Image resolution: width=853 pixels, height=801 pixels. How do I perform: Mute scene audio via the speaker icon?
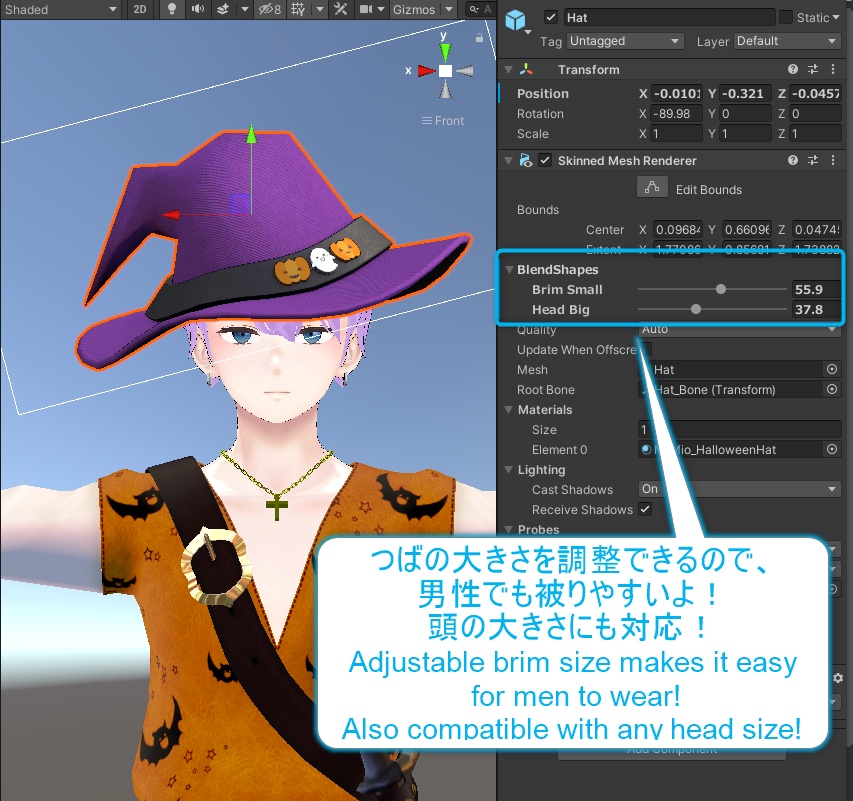tap(197, 11)
